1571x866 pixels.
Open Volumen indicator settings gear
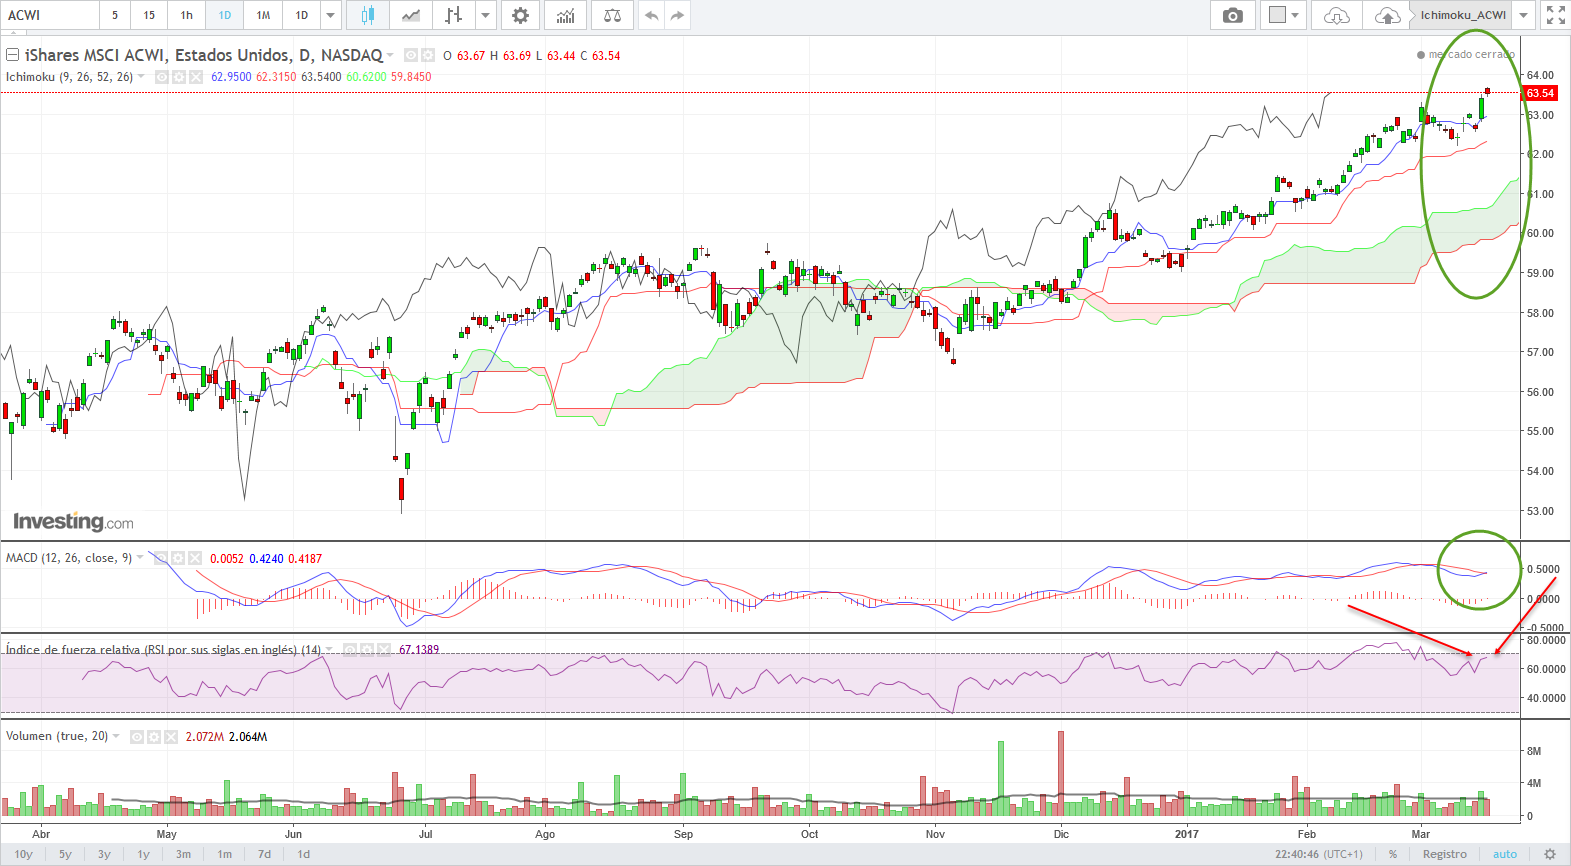pyautogui.click(x=154, y=737)
